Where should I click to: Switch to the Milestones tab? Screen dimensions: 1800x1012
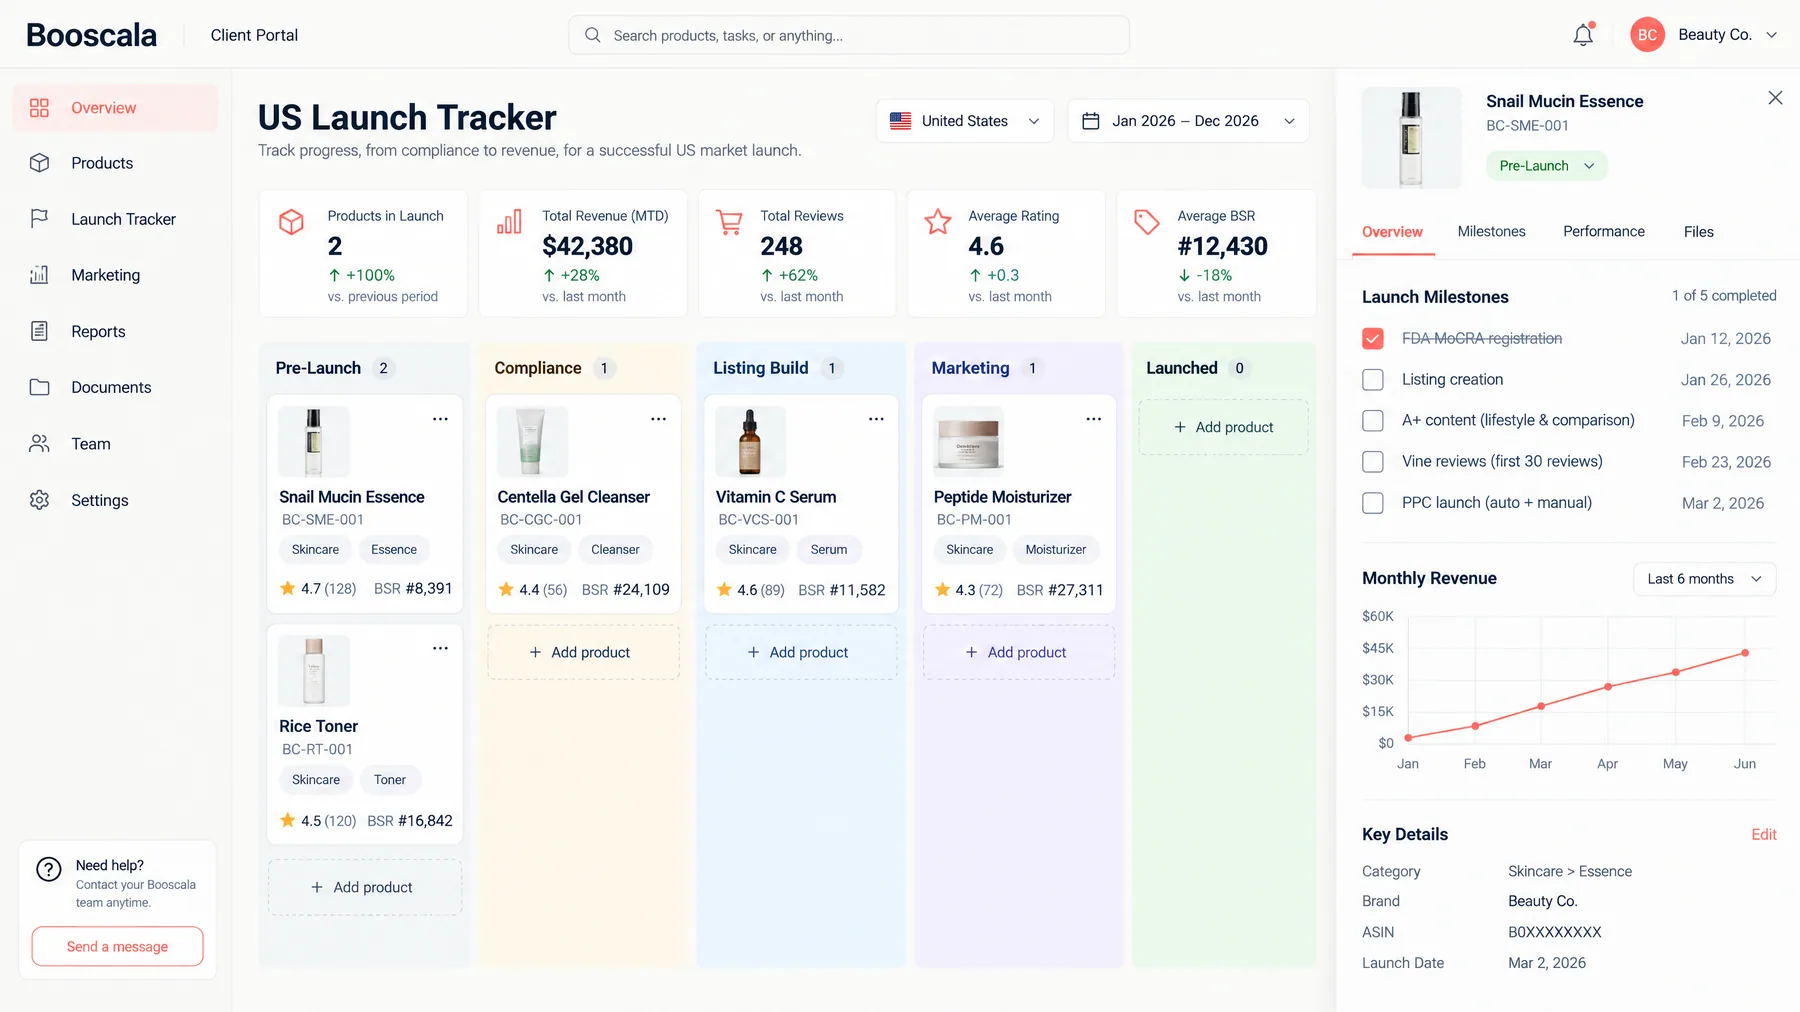click(x=1491, y=232)
